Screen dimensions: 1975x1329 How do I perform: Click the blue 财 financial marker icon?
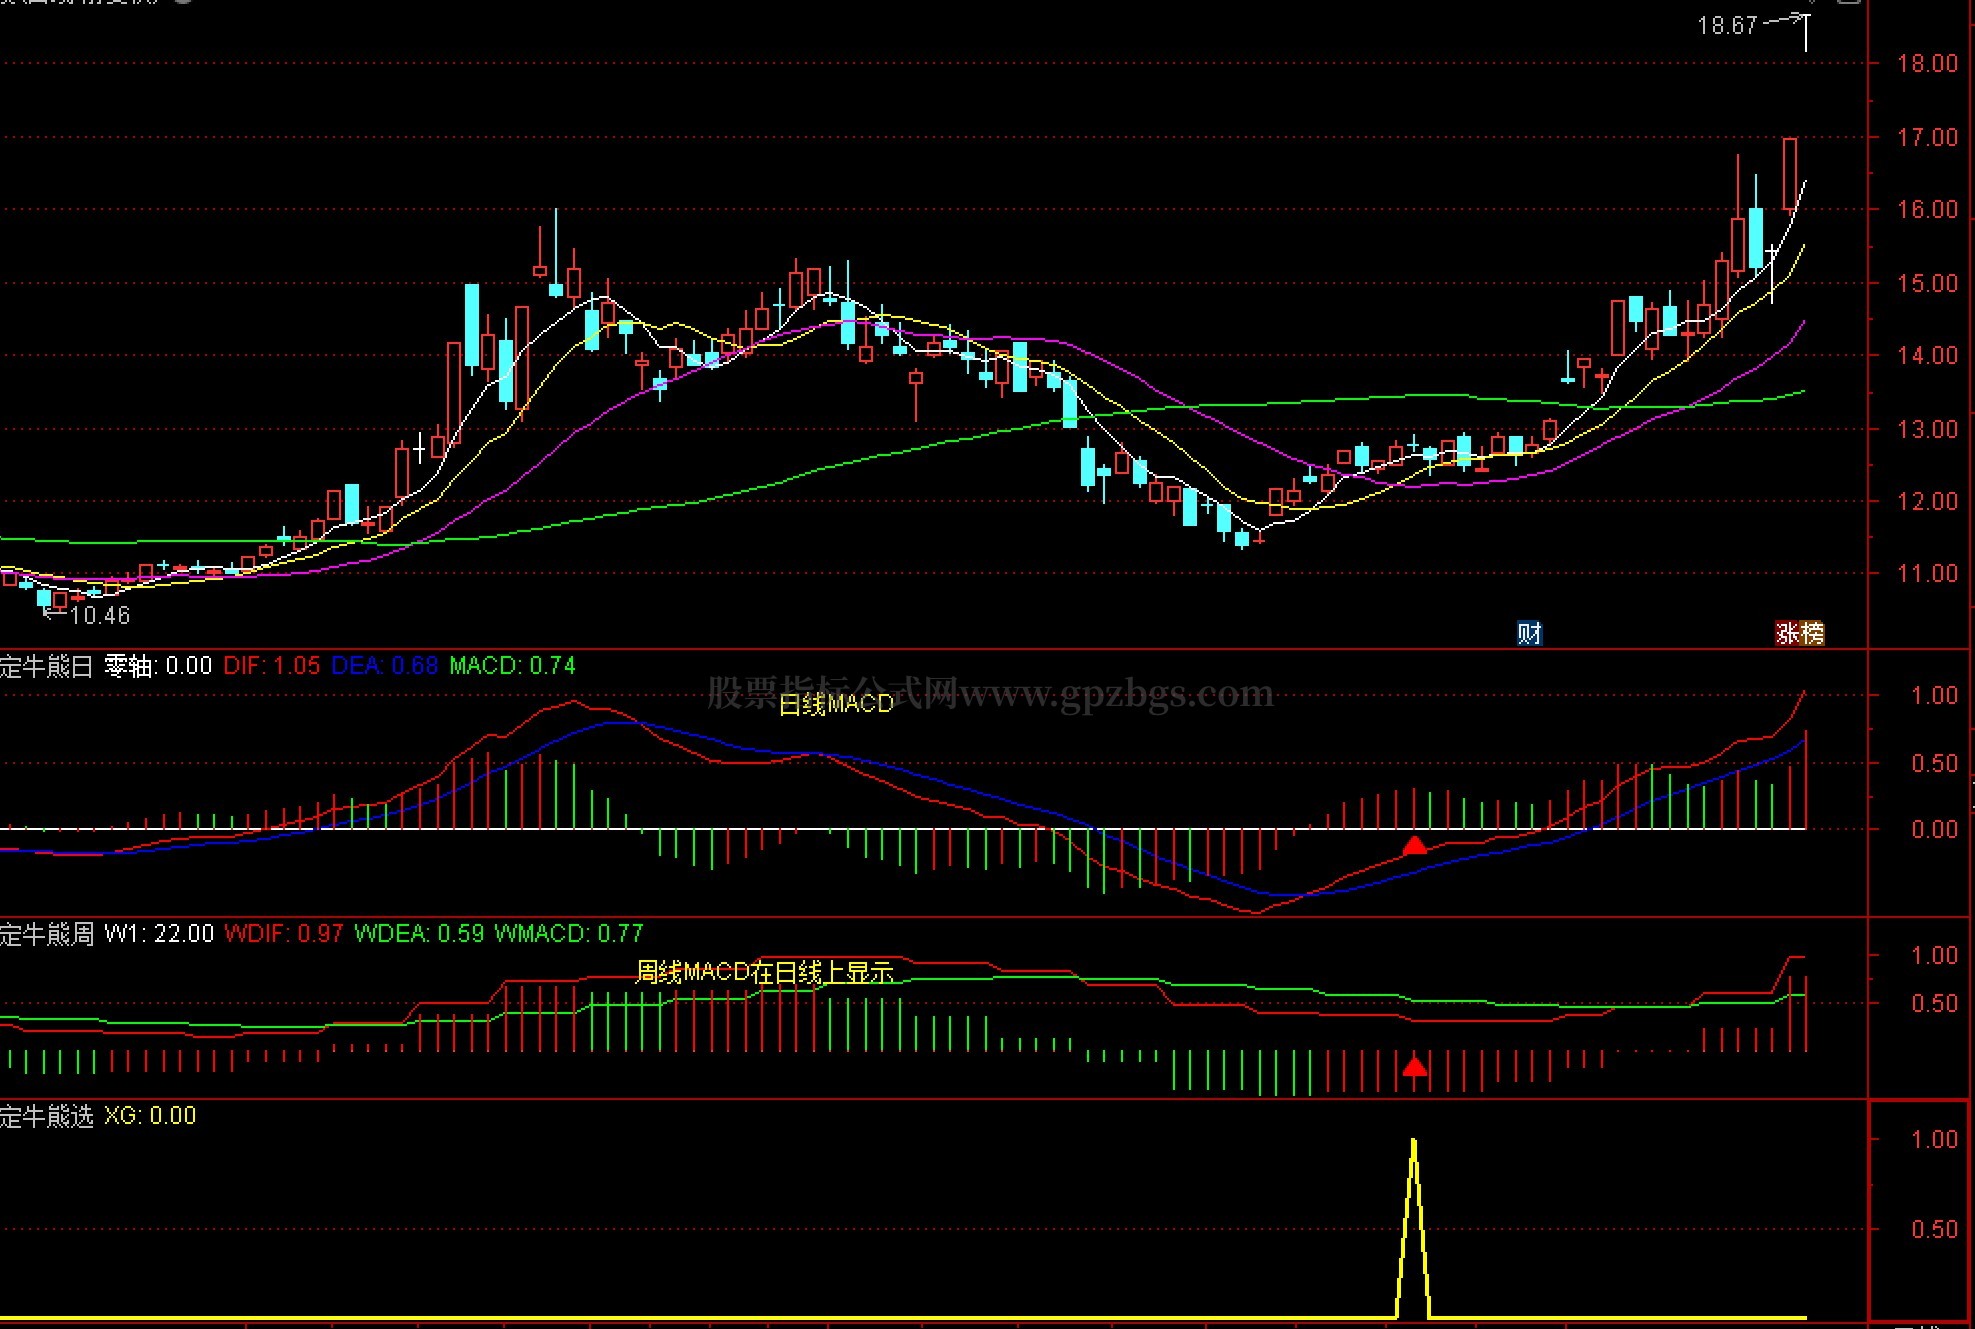[x=1529, y=633]
